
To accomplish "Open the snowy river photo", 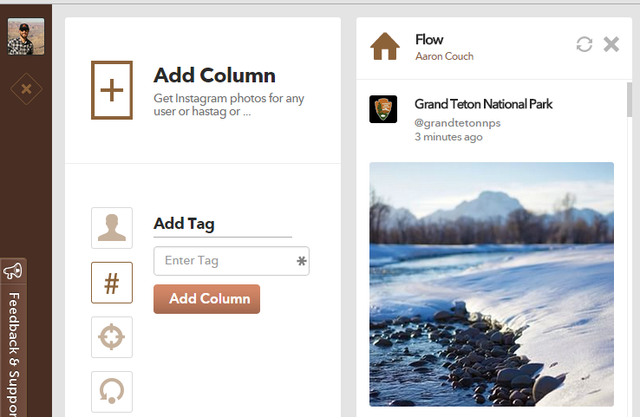I will pos(491,283).
